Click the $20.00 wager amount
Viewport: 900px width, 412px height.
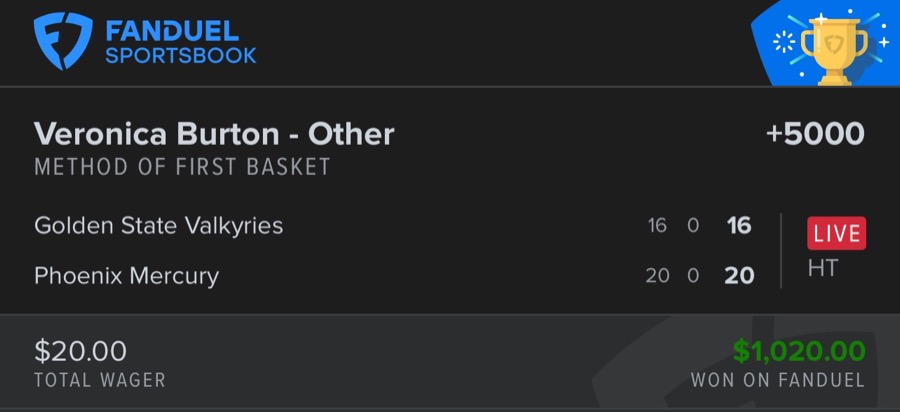[x=81, y=351]
